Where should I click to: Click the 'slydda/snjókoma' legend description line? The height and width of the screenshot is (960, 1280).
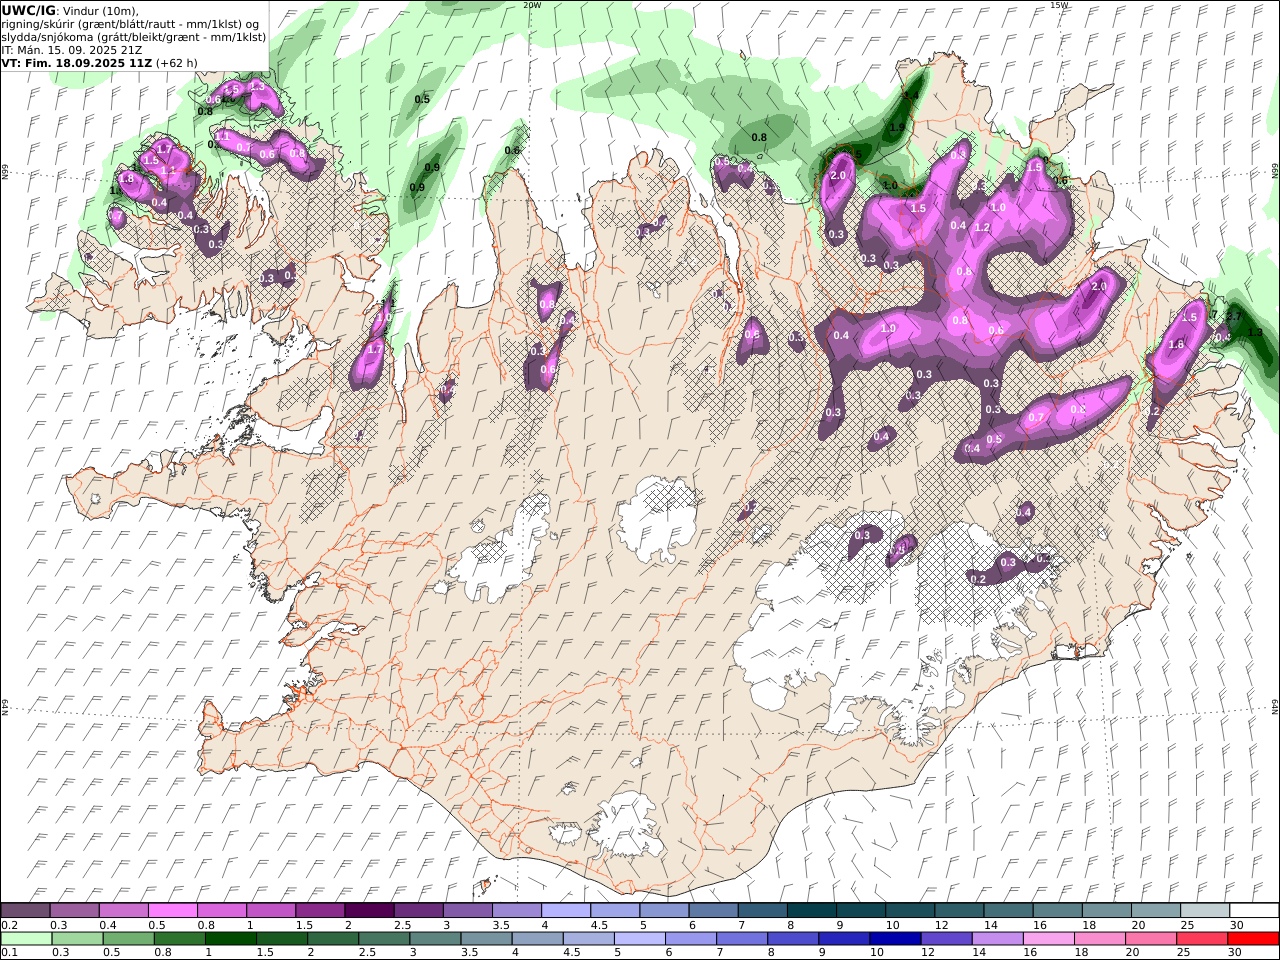[134, 36]
